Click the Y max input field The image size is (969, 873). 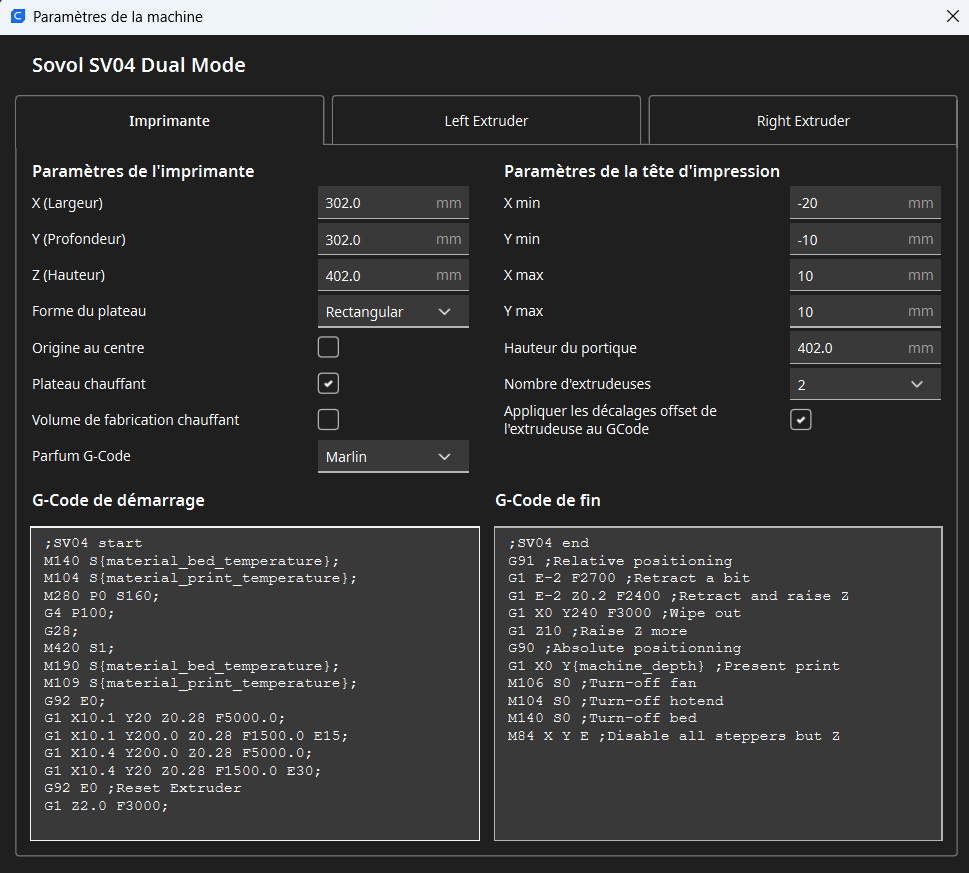point(865,311)
